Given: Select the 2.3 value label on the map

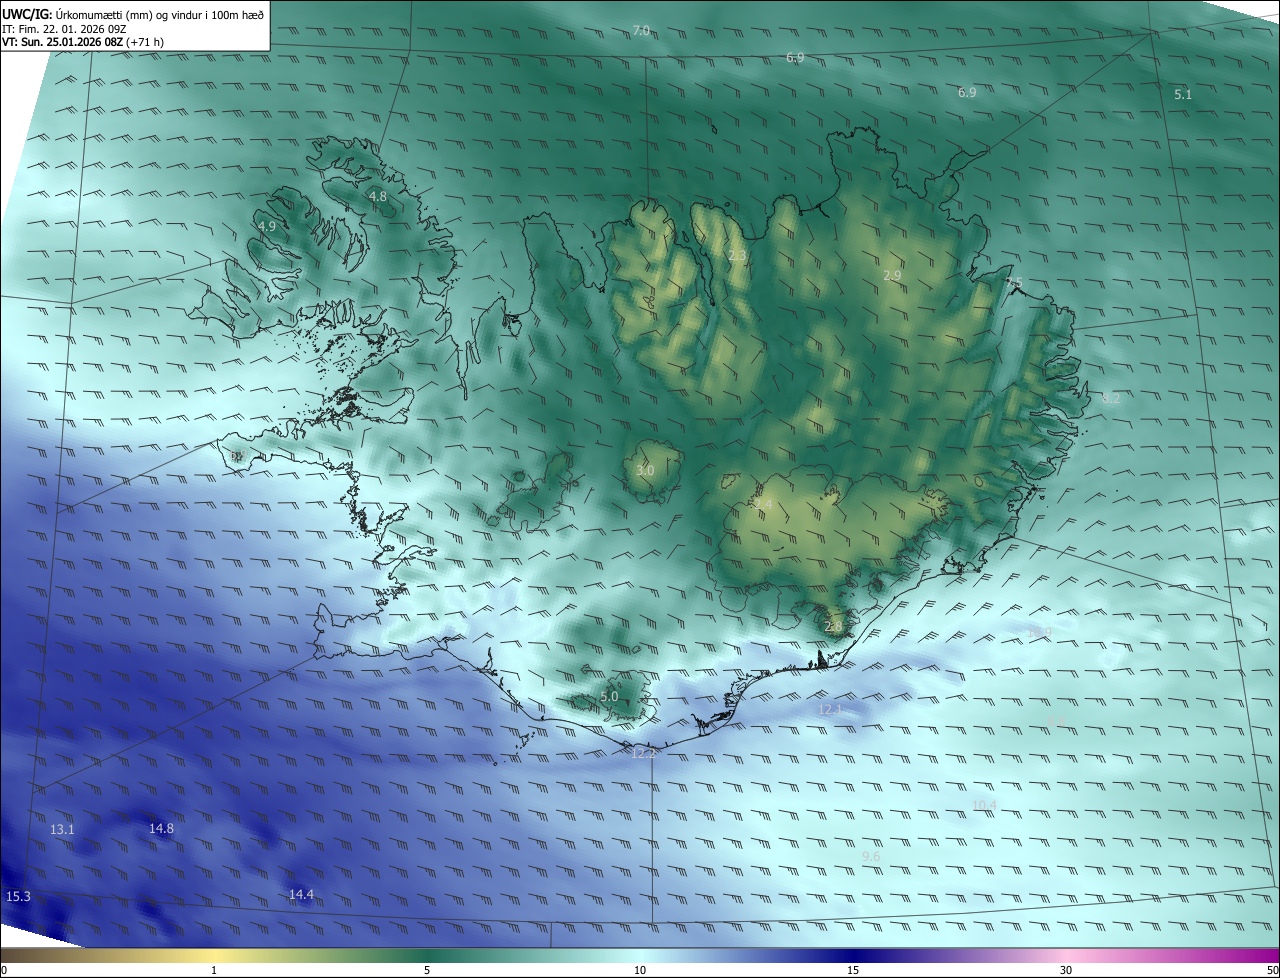Looking at the screenshot, I should click(737, 256).
